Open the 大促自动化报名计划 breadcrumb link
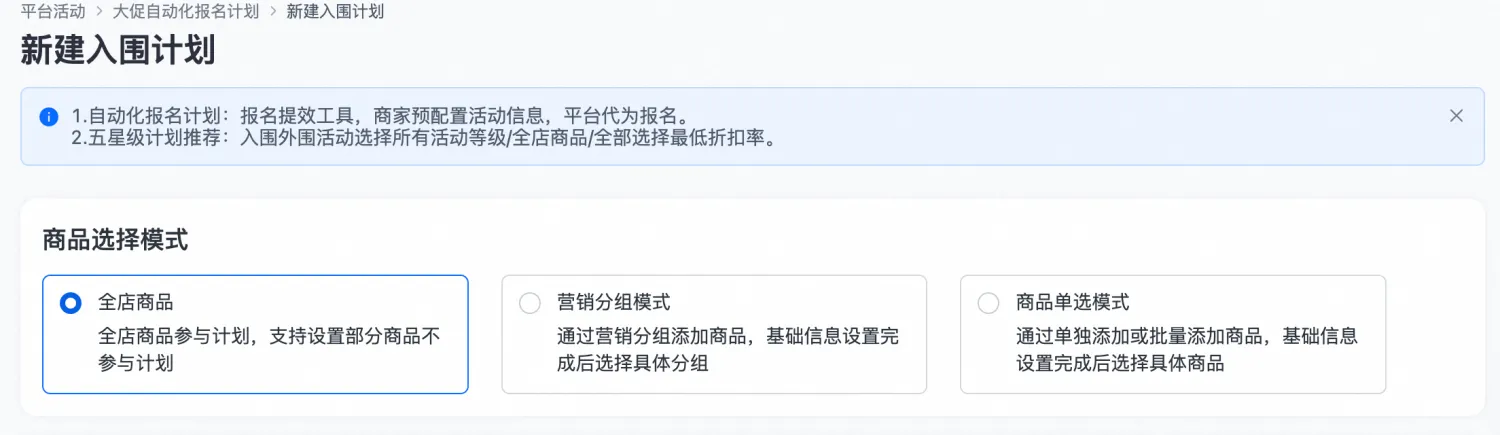 coord(185,12)
